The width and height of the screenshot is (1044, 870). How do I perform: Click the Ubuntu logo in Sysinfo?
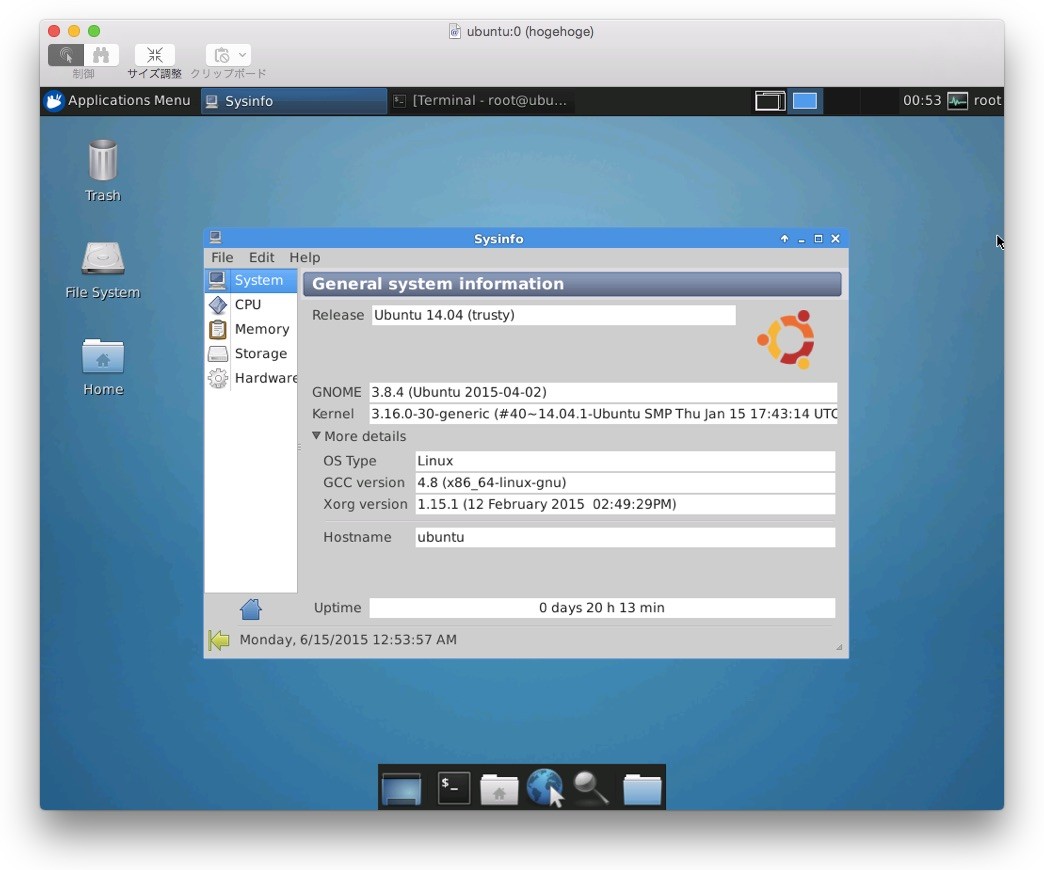[787, 339]
